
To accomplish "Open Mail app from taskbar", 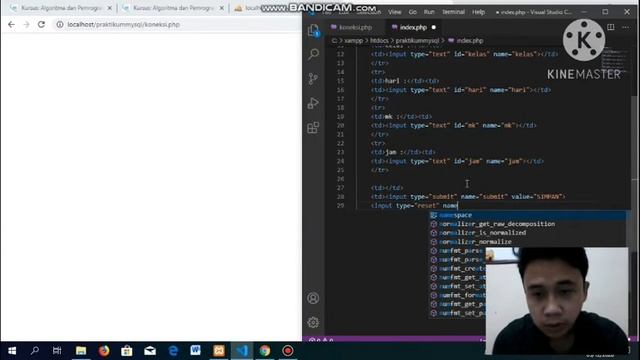I will coord(150,351).
